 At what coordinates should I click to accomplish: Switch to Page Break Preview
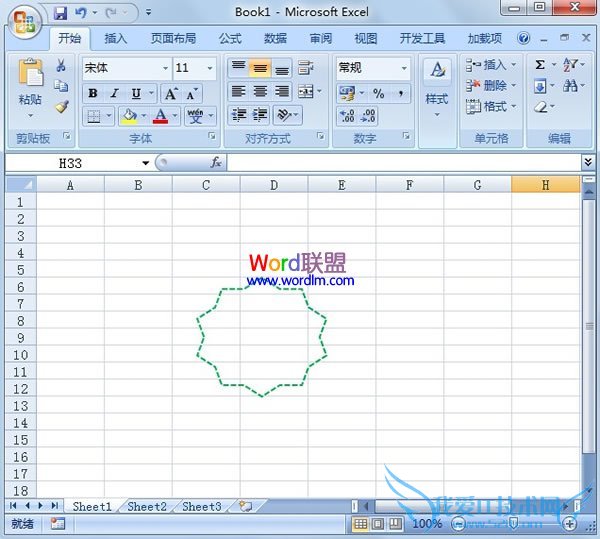(395, 524)
